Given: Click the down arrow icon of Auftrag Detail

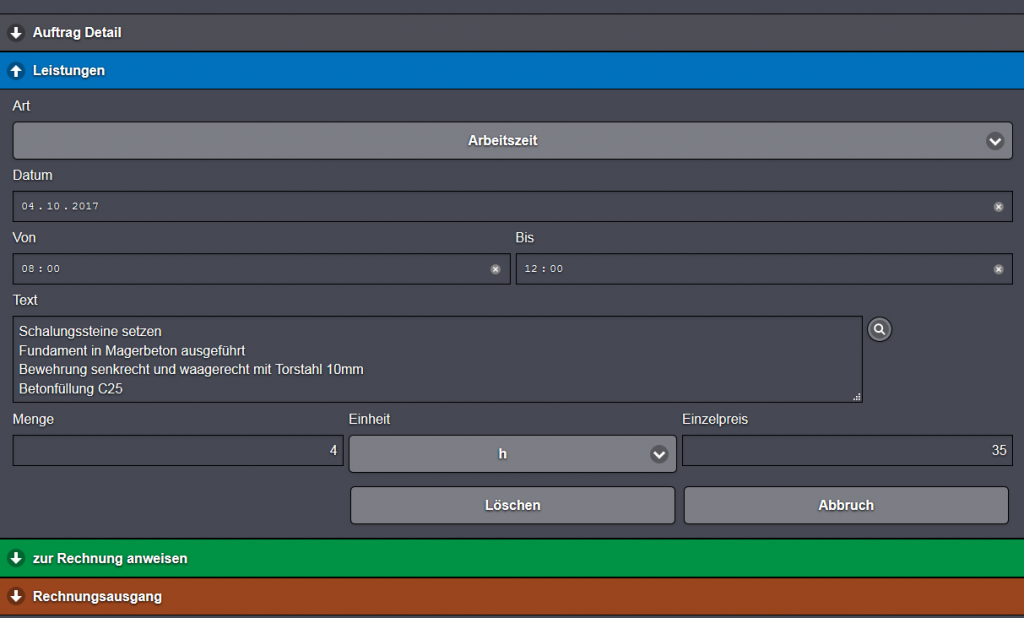Looking at the screenshot, I should pyautogui.click(x=16, y=33).
